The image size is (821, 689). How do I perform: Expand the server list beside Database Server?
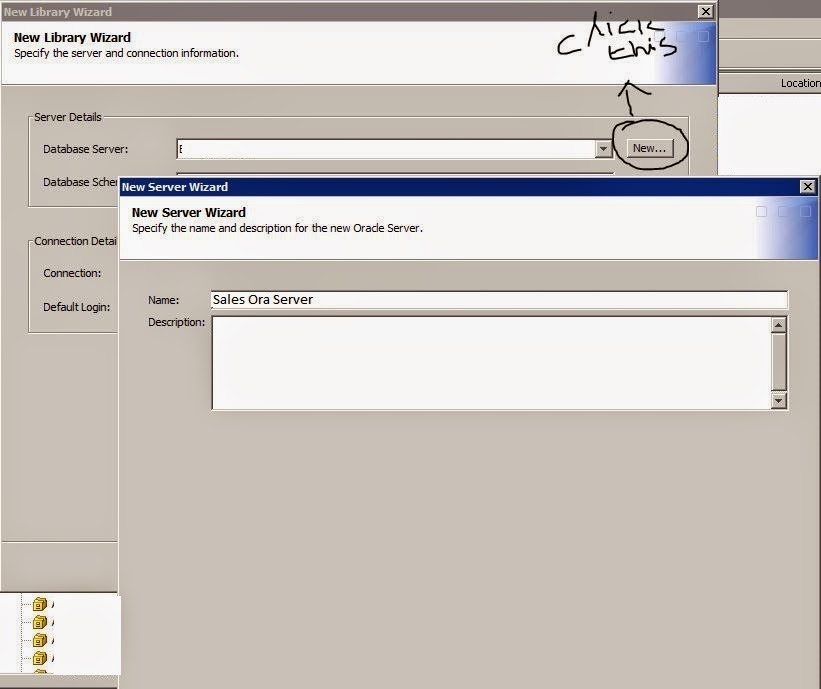(603, 148)
